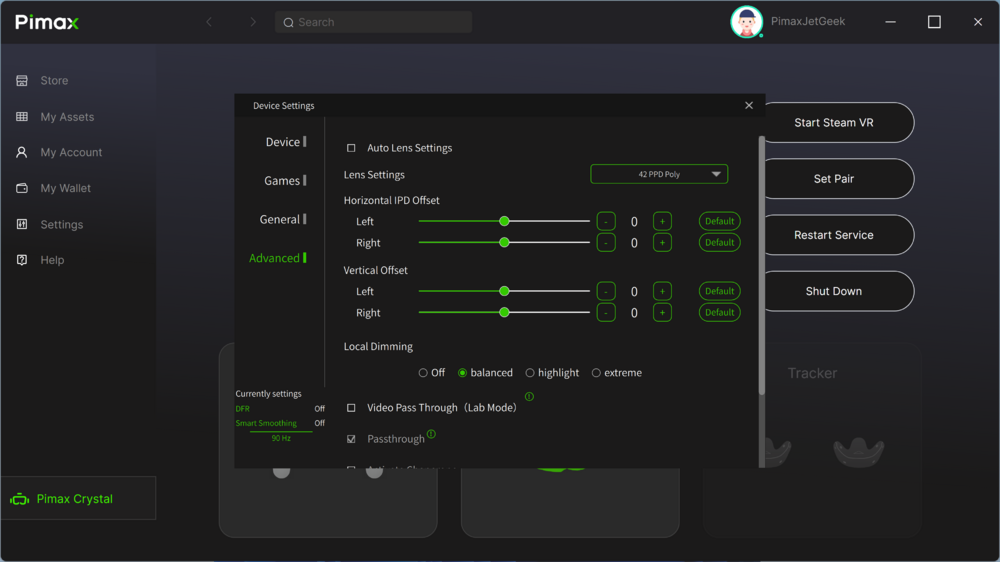Switch to the Device tab
The image size is (1000, 562).
[286, 142]
